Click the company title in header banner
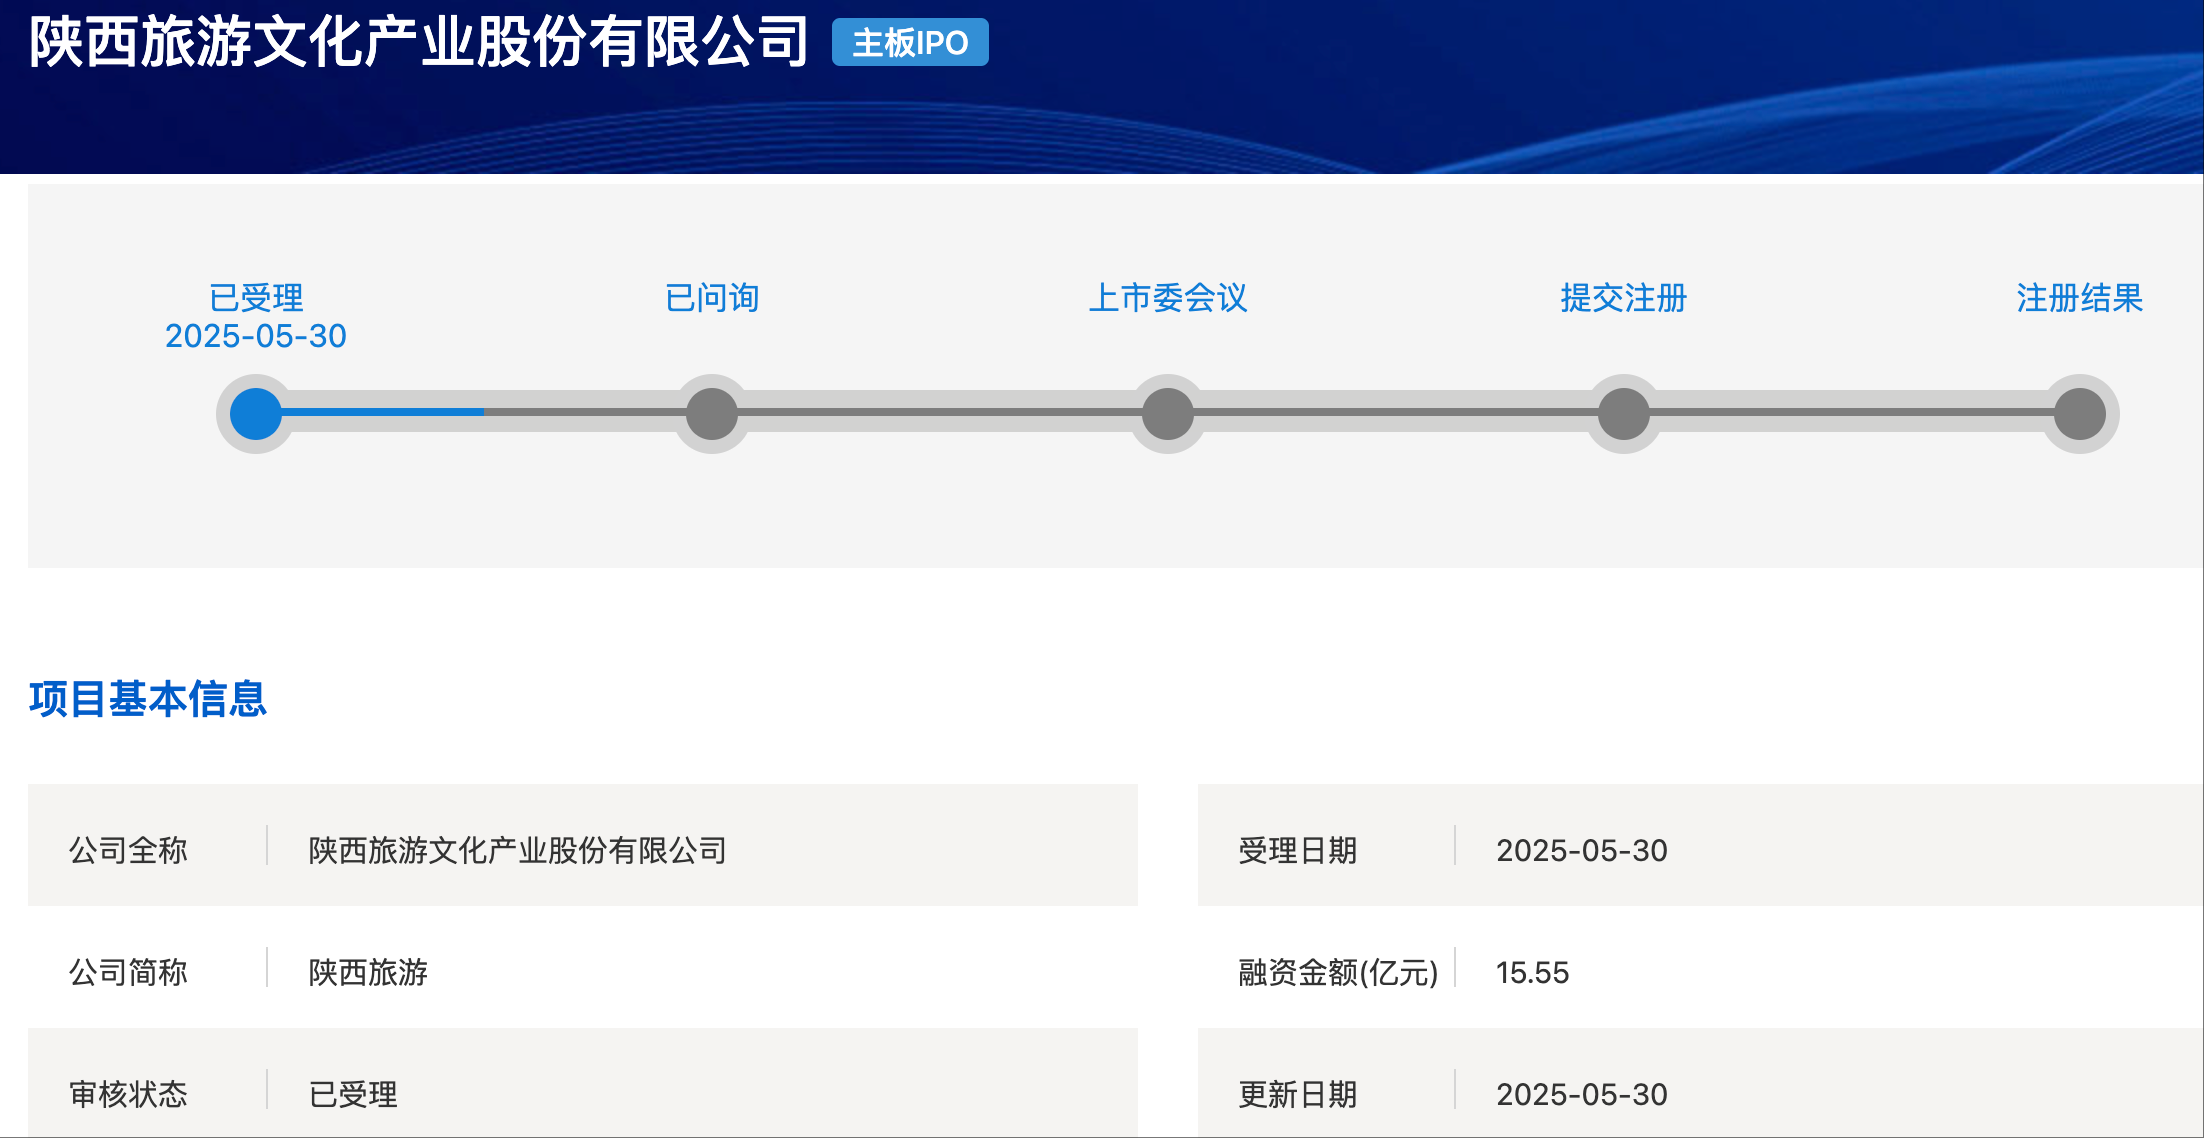The width and height of the screenshot is (2204, 1138). pyautogui.click(x=418, y=43)
